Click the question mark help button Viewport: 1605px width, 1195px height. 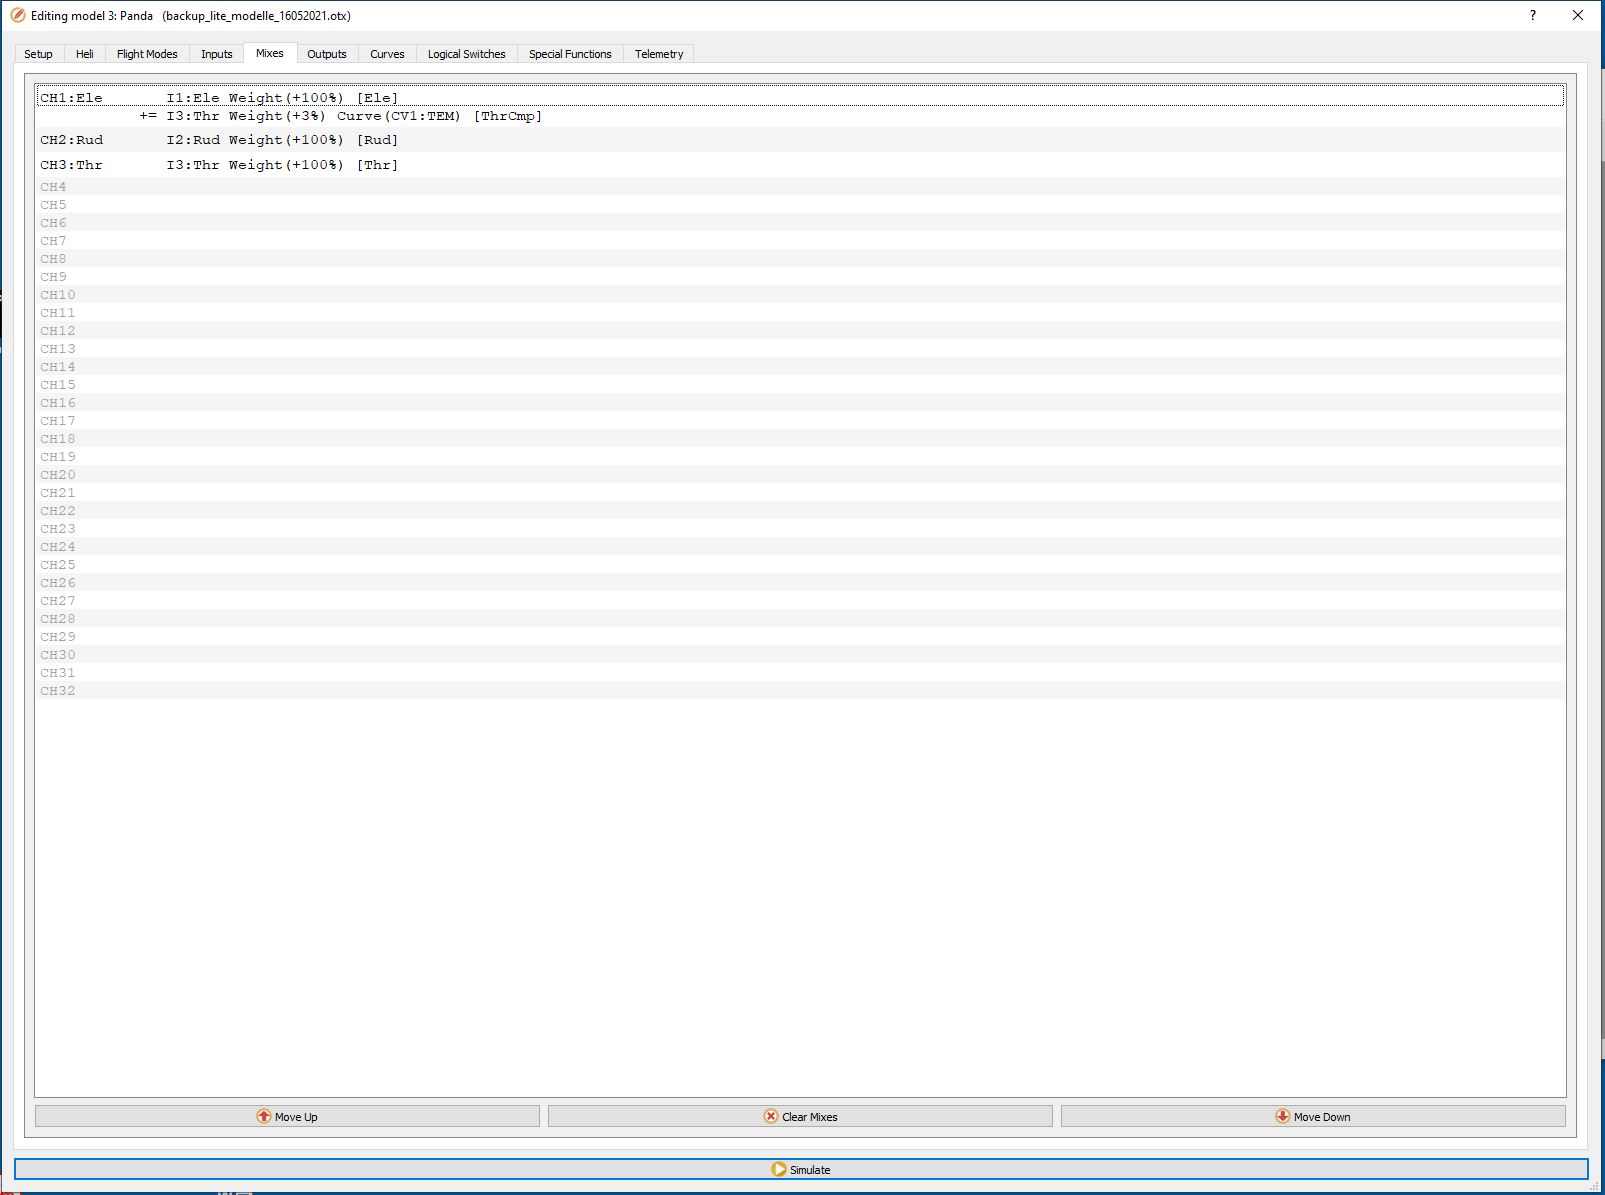(x=1532, y=15)
